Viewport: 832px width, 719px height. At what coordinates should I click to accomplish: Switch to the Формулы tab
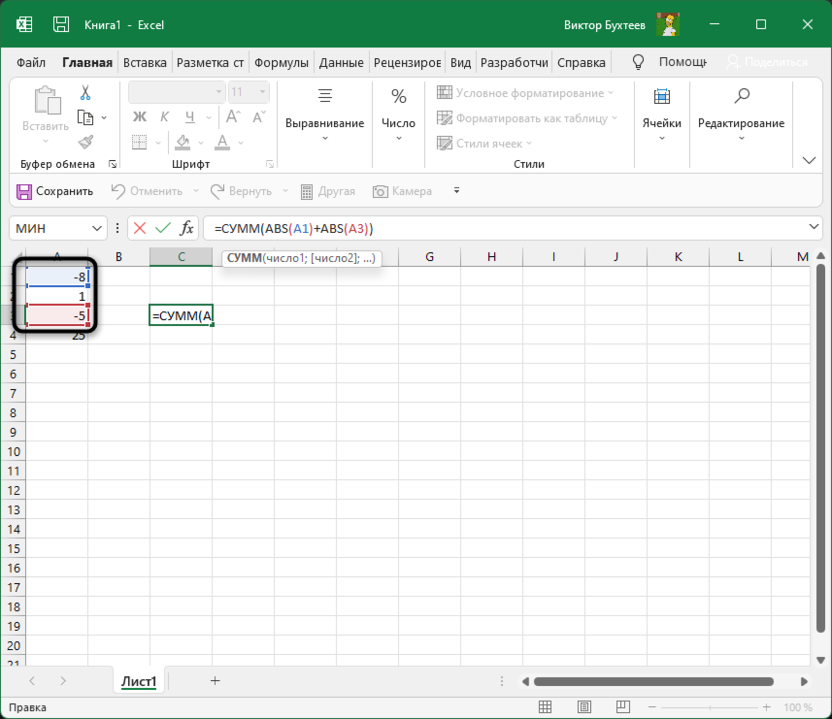[x=281, y=62]
